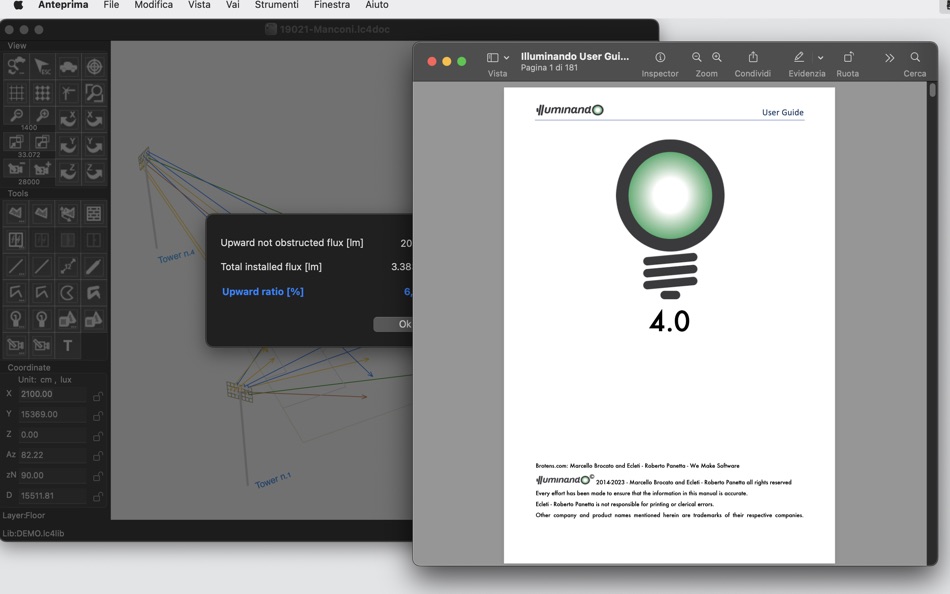950x594 pixels.
Task: Open the Vista sidebar view dropdown
Action: (498, 58)
